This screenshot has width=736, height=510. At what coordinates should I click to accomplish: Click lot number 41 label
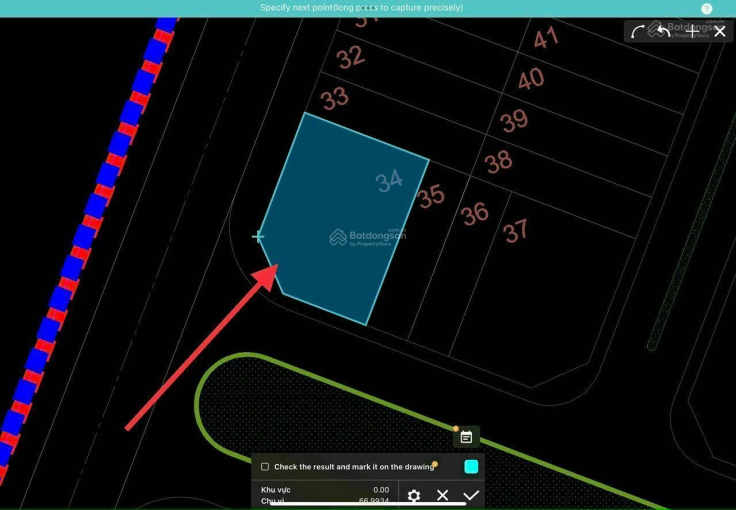coord(546,39)
